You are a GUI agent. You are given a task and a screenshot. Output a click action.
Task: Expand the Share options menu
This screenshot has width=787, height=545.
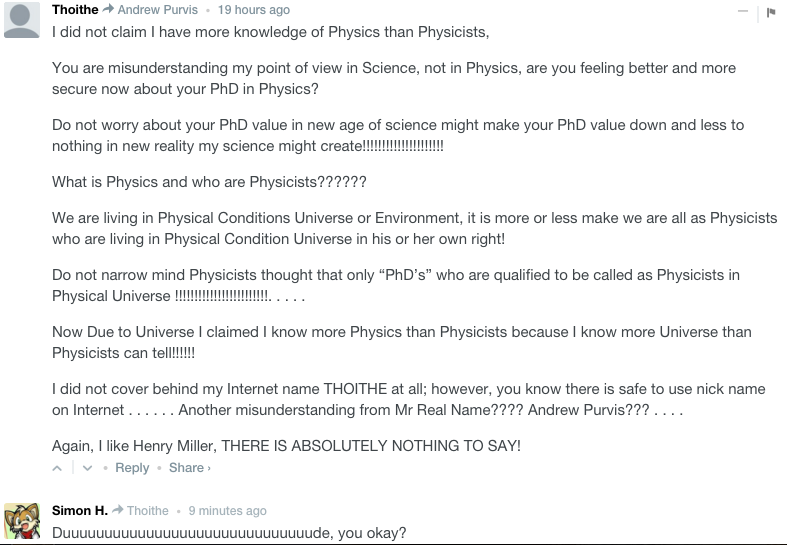pyautogui.click(x=189, y=468)
